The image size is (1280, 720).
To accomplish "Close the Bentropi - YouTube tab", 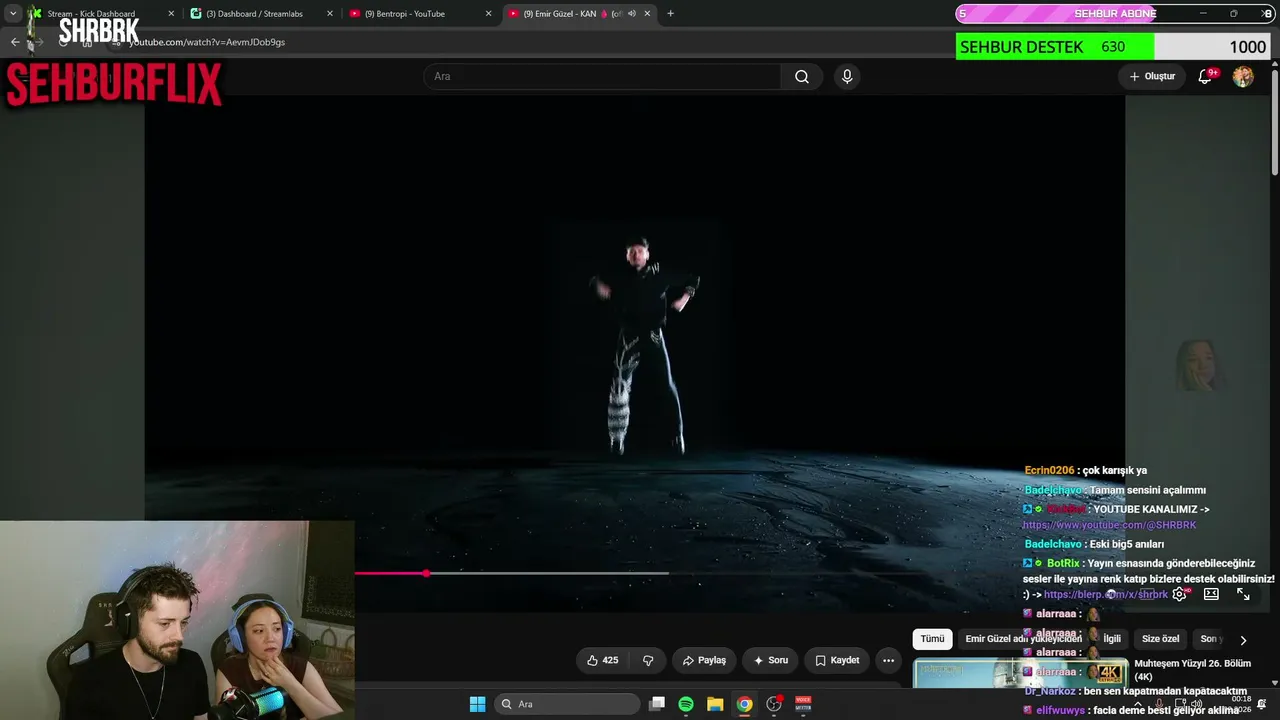I will [489, 14].
